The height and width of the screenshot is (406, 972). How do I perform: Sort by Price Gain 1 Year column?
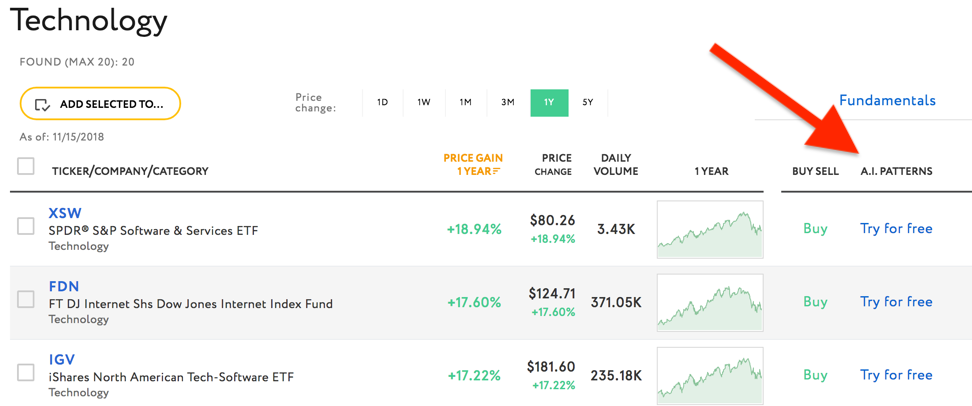473,165
